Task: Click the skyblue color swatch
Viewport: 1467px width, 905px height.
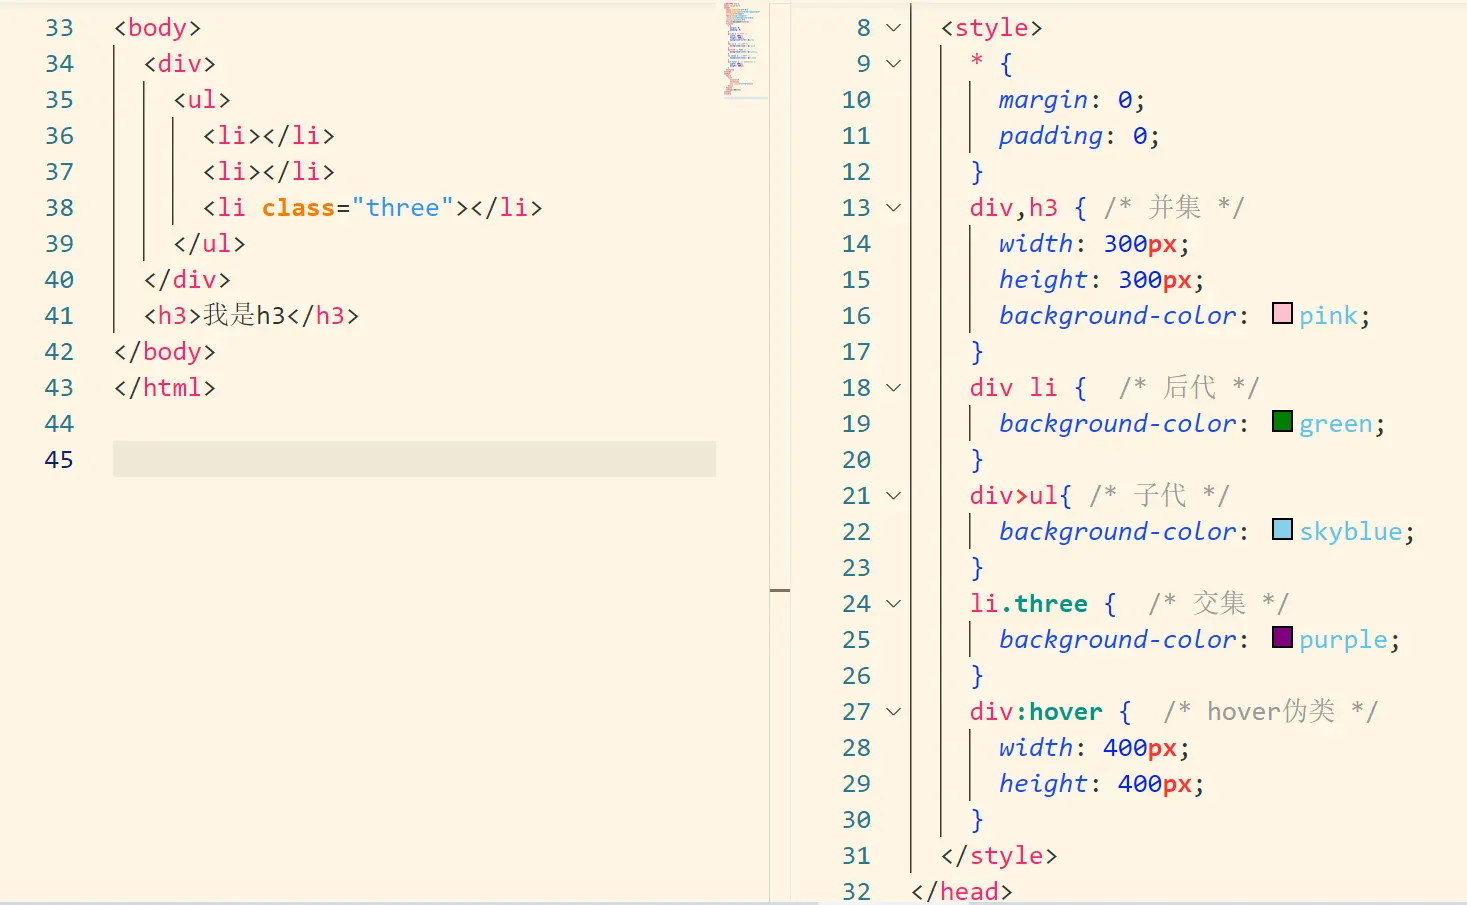Action: pyautogui.click(x=1282, y=530)
